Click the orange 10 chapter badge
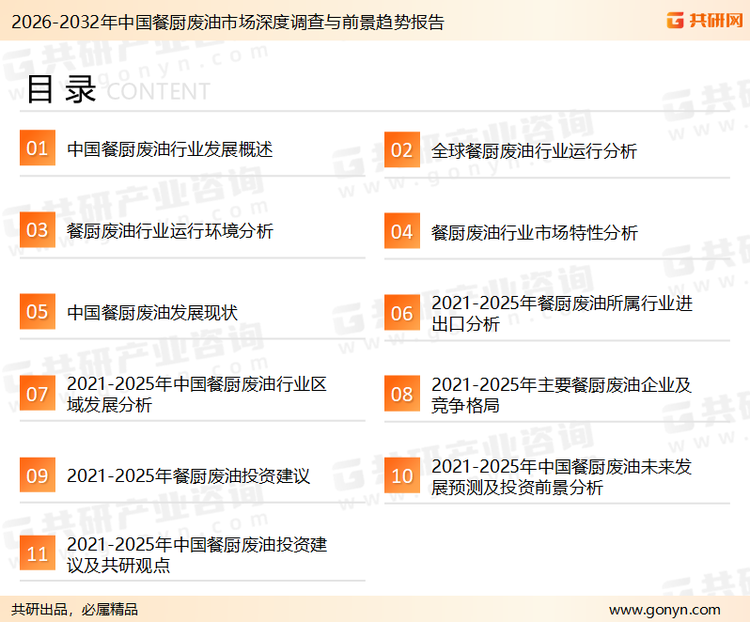 click(402, 476)
